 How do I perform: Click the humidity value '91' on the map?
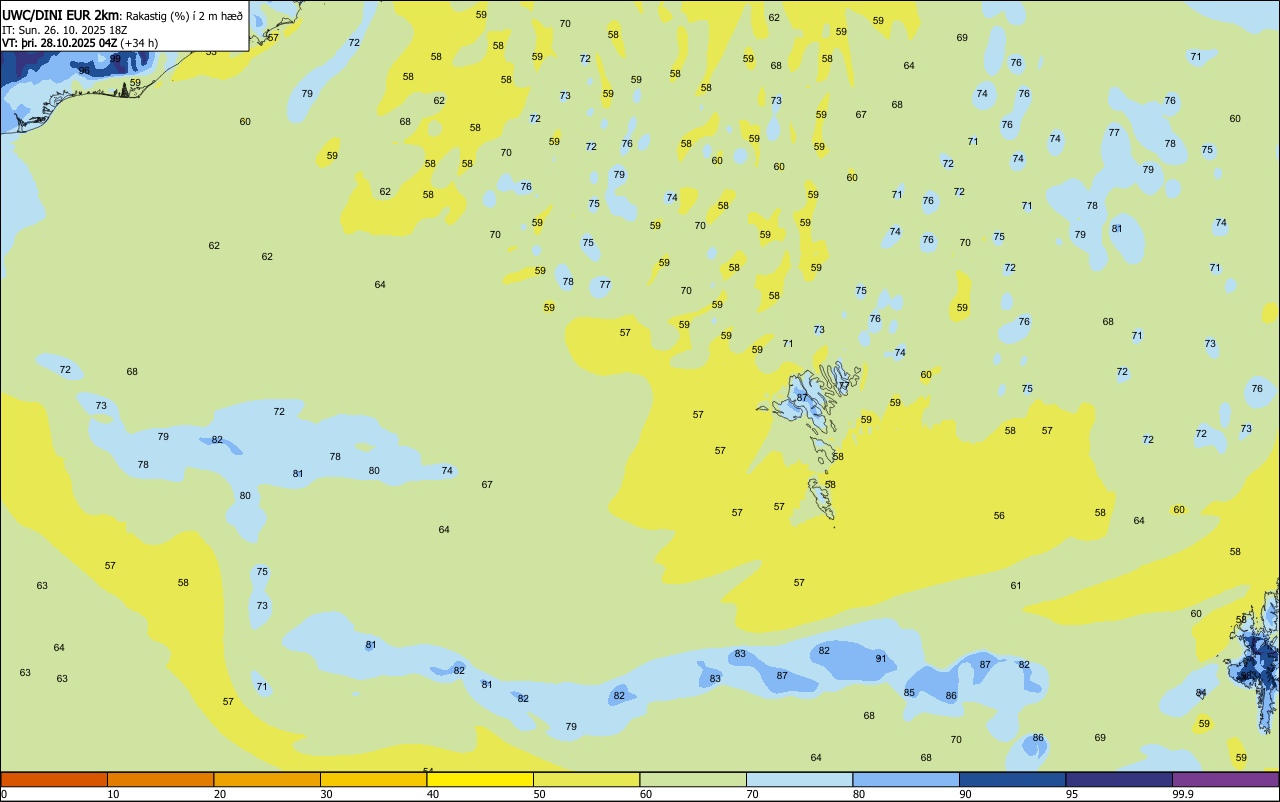tap(881, 658)
